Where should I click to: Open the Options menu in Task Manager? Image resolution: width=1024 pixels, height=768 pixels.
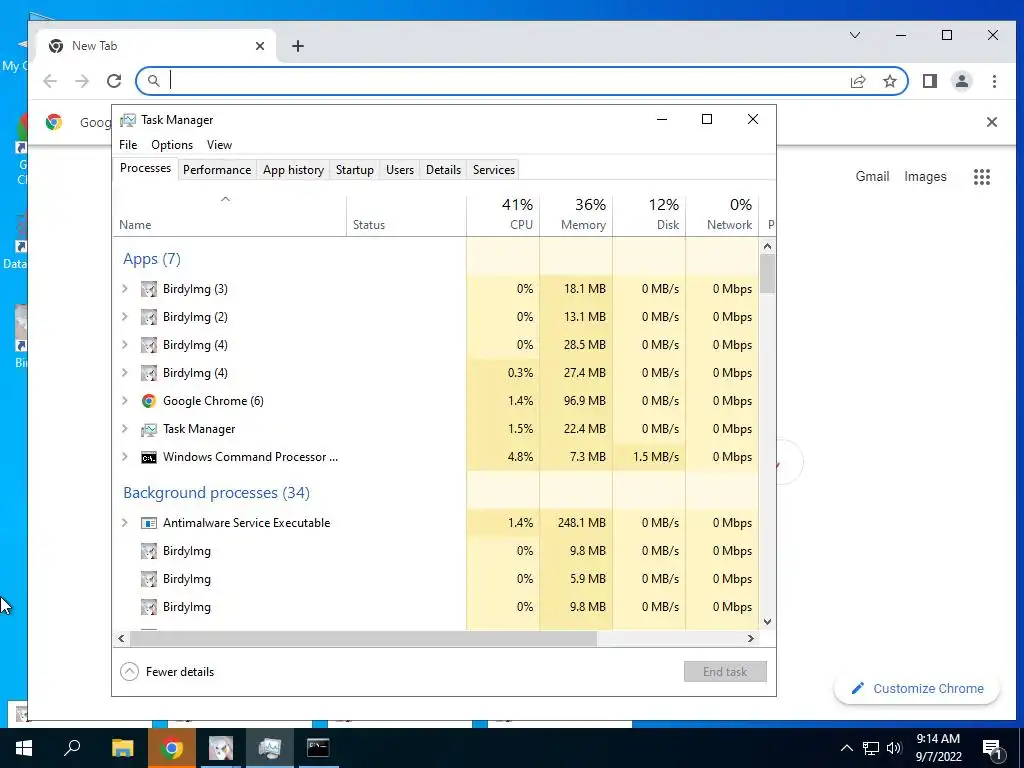(172, 145)
